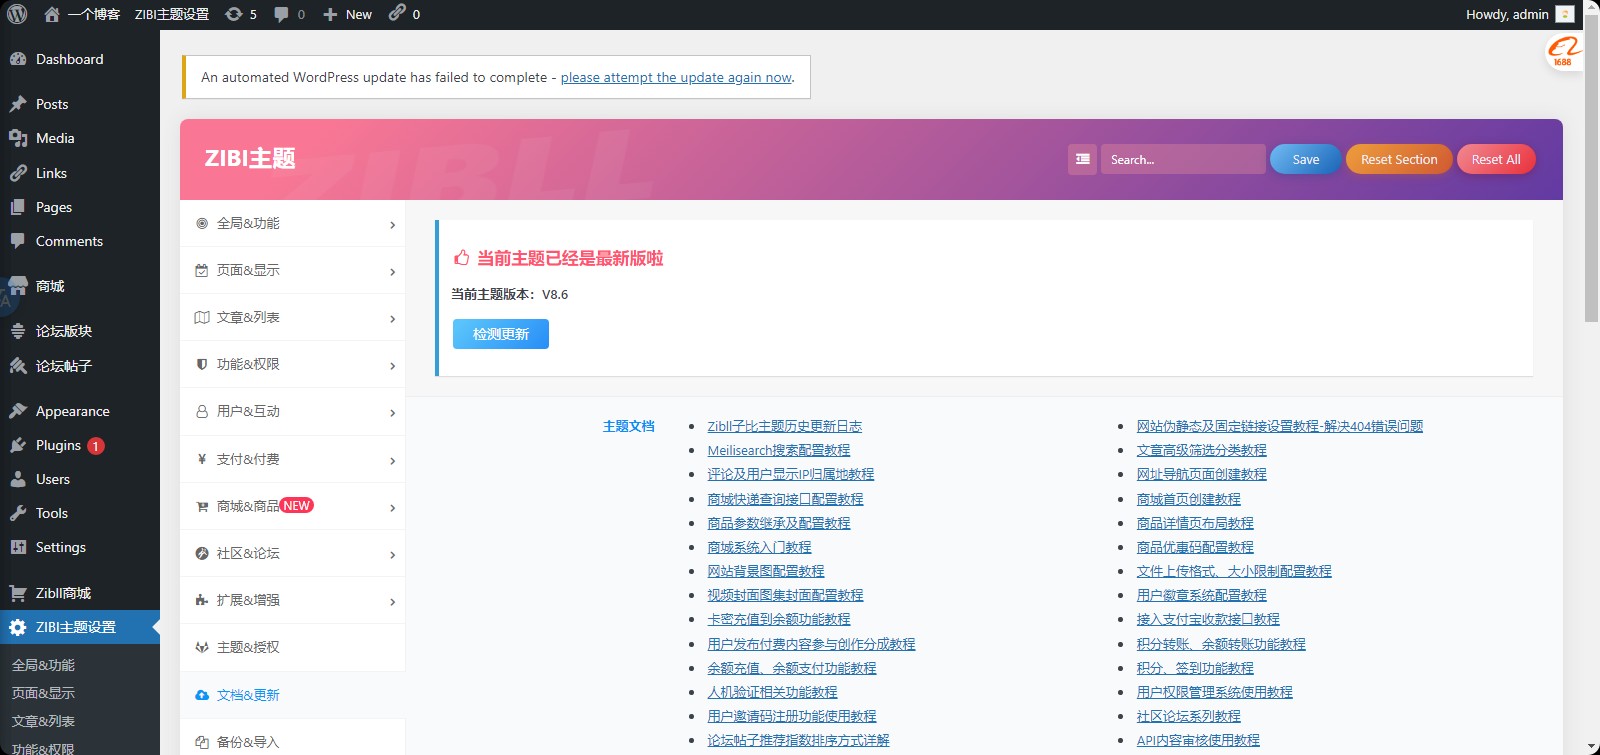
Task: Click the Plugins update badge 1
Action: point(95,446)
